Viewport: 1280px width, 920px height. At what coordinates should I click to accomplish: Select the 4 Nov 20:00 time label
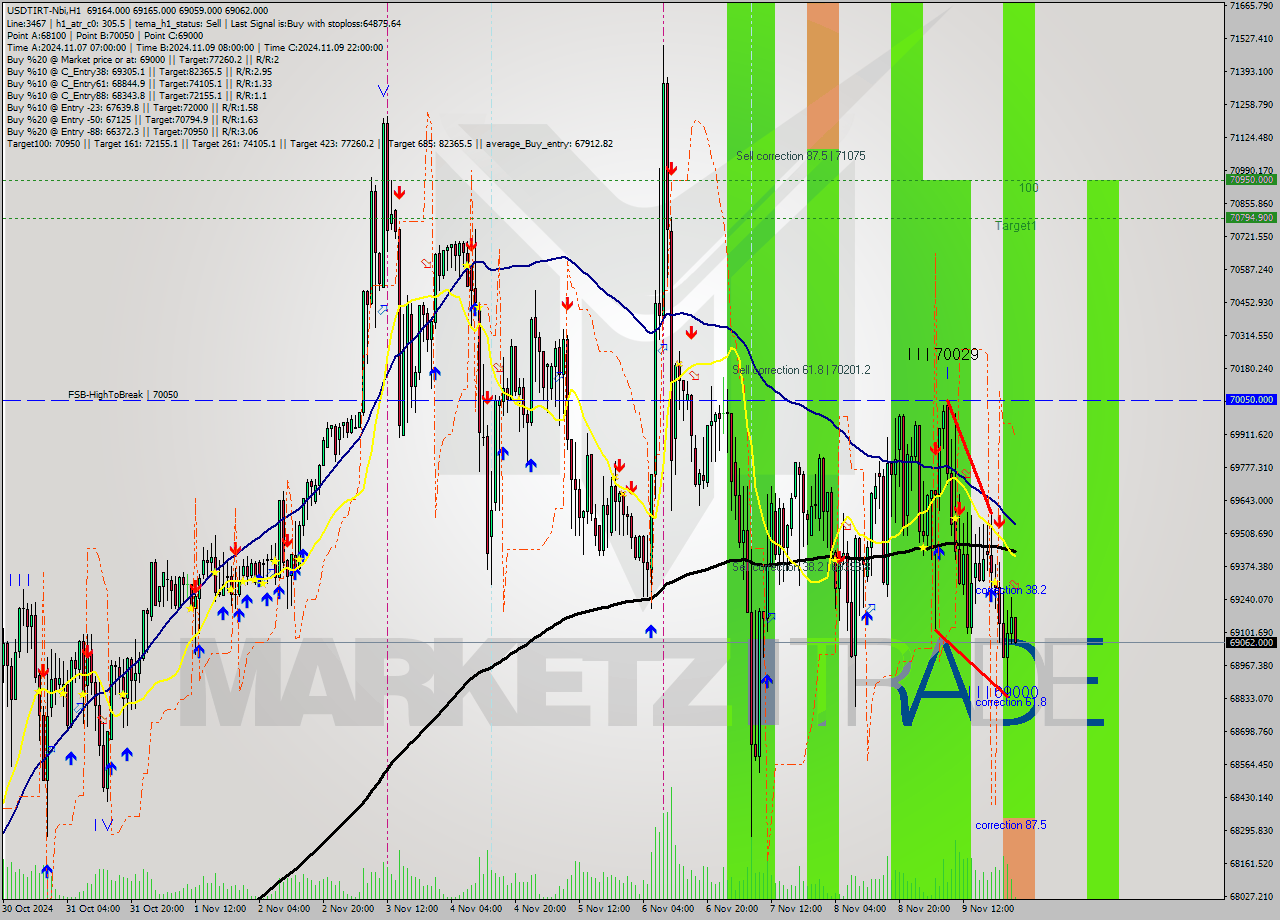tap(541, 909)
